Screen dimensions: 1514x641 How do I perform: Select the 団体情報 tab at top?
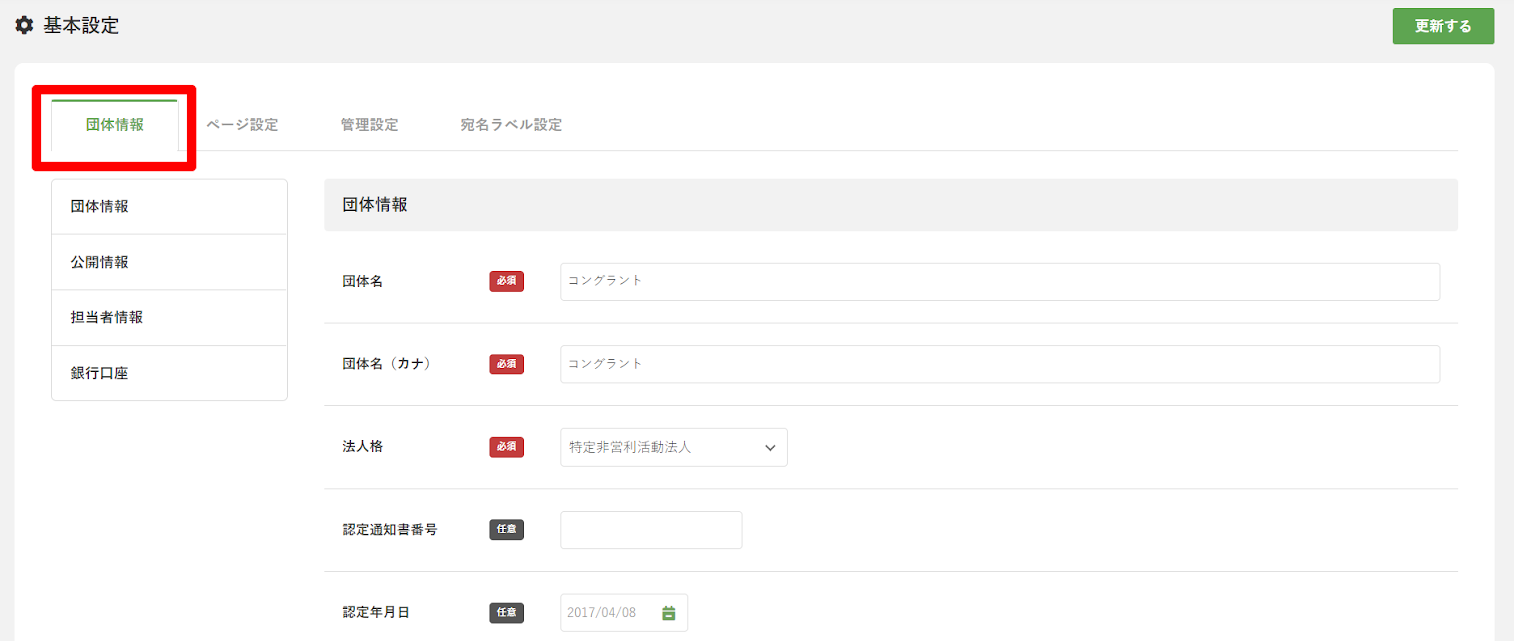[115, 125]
